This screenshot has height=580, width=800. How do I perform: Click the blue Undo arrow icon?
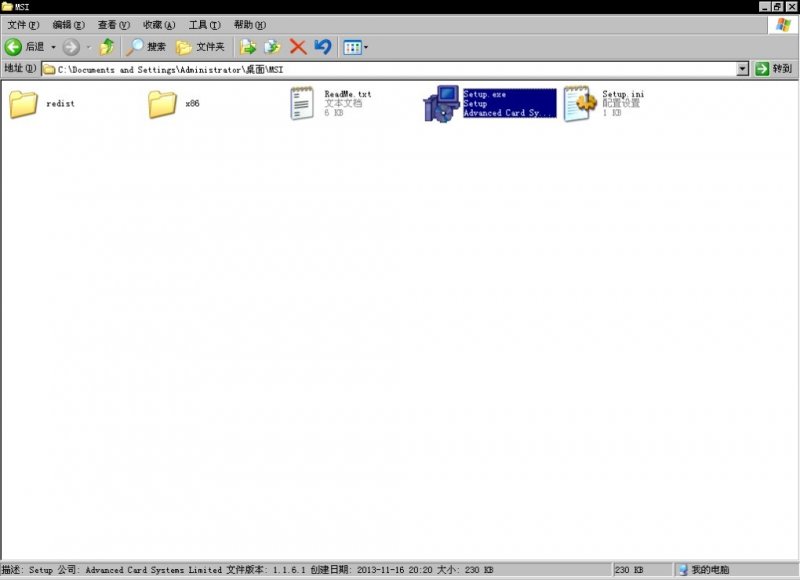(323, 47)
